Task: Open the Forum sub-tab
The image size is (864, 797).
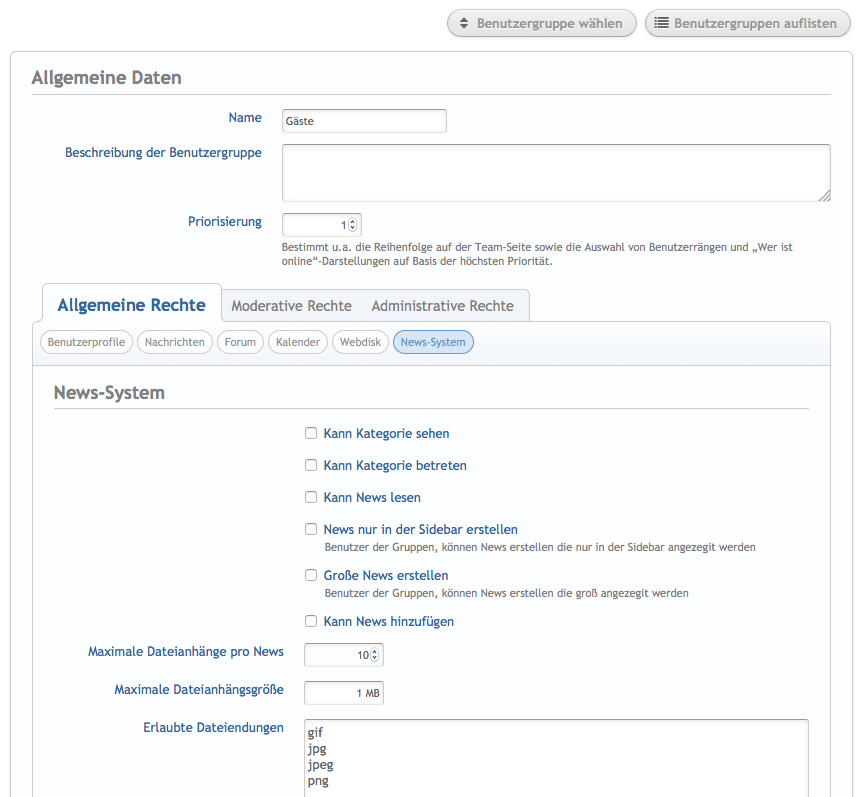Action: coord(240,342)
